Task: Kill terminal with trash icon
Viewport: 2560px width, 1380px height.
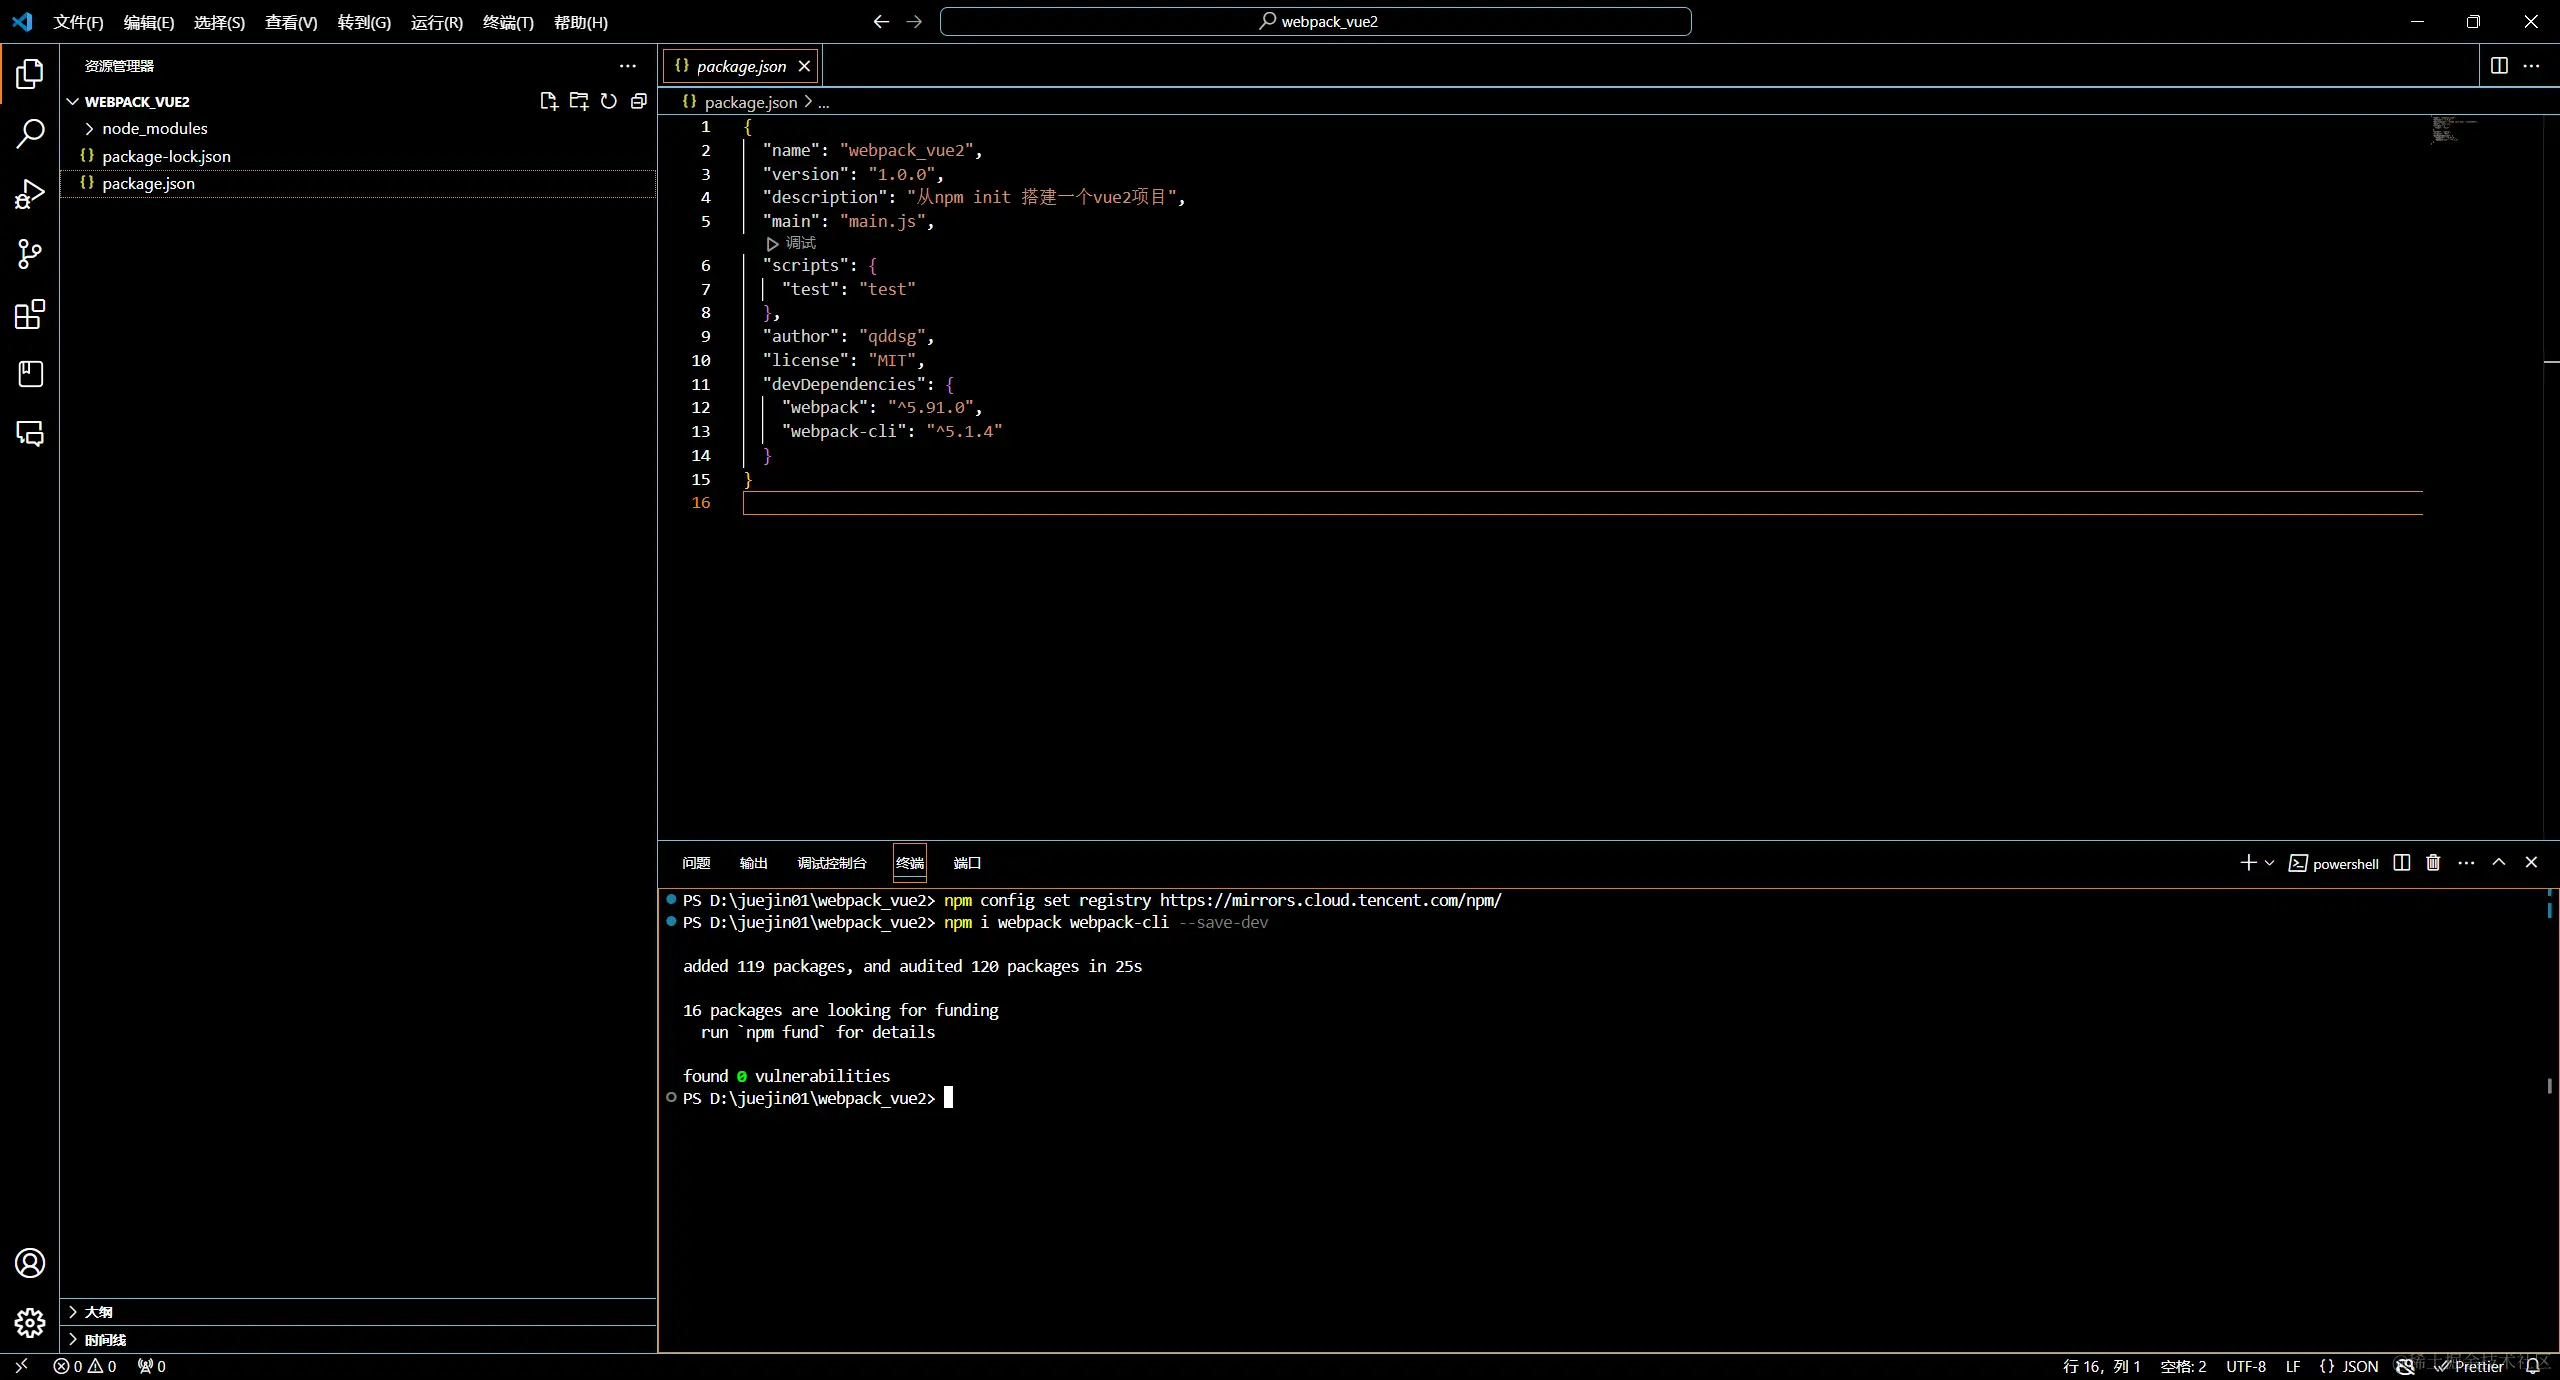Action: [x=2433, y=863]
